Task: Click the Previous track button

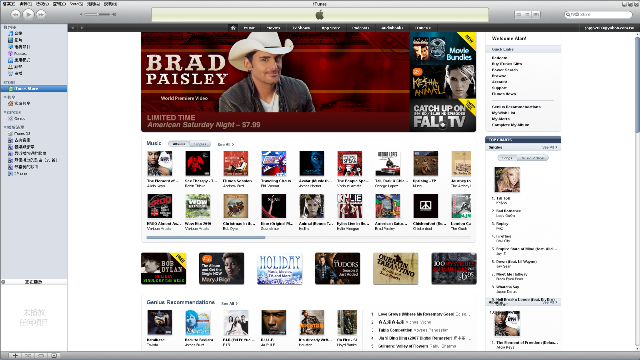Action: (x=16, y=14)
